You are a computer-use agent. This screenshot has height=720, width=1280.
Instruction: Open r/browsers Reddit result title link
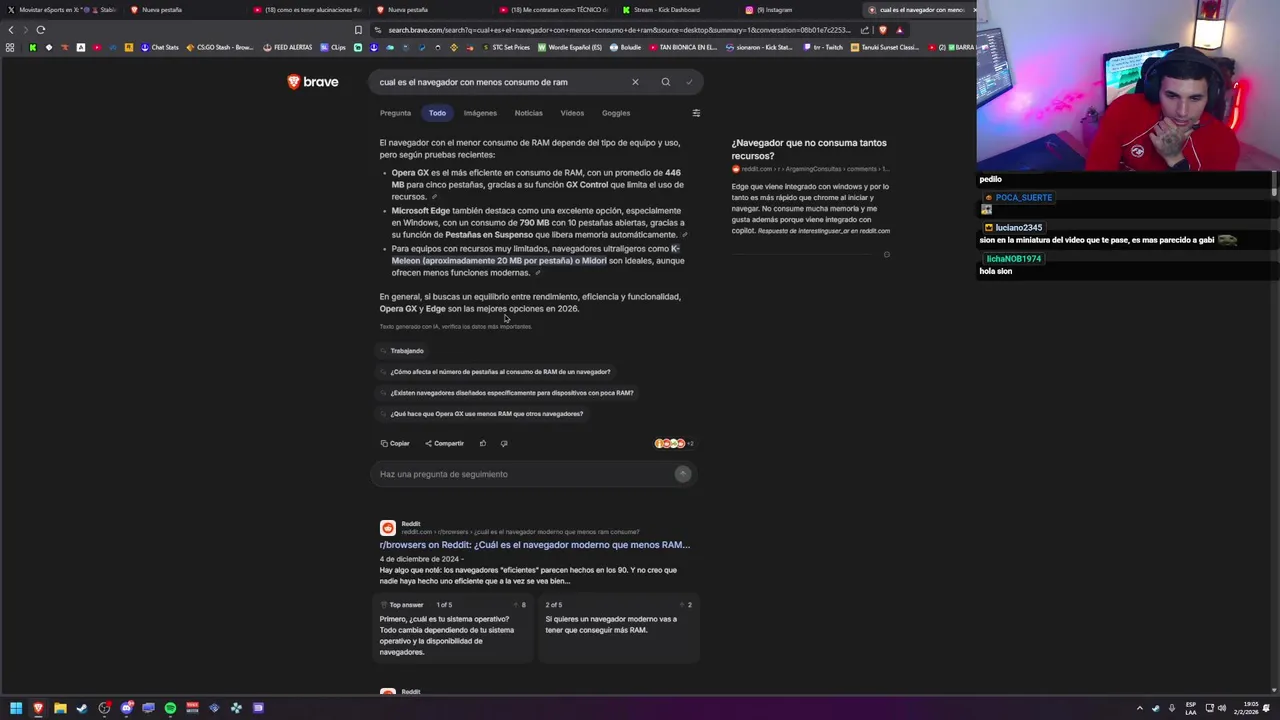click(x=535, y=545)
